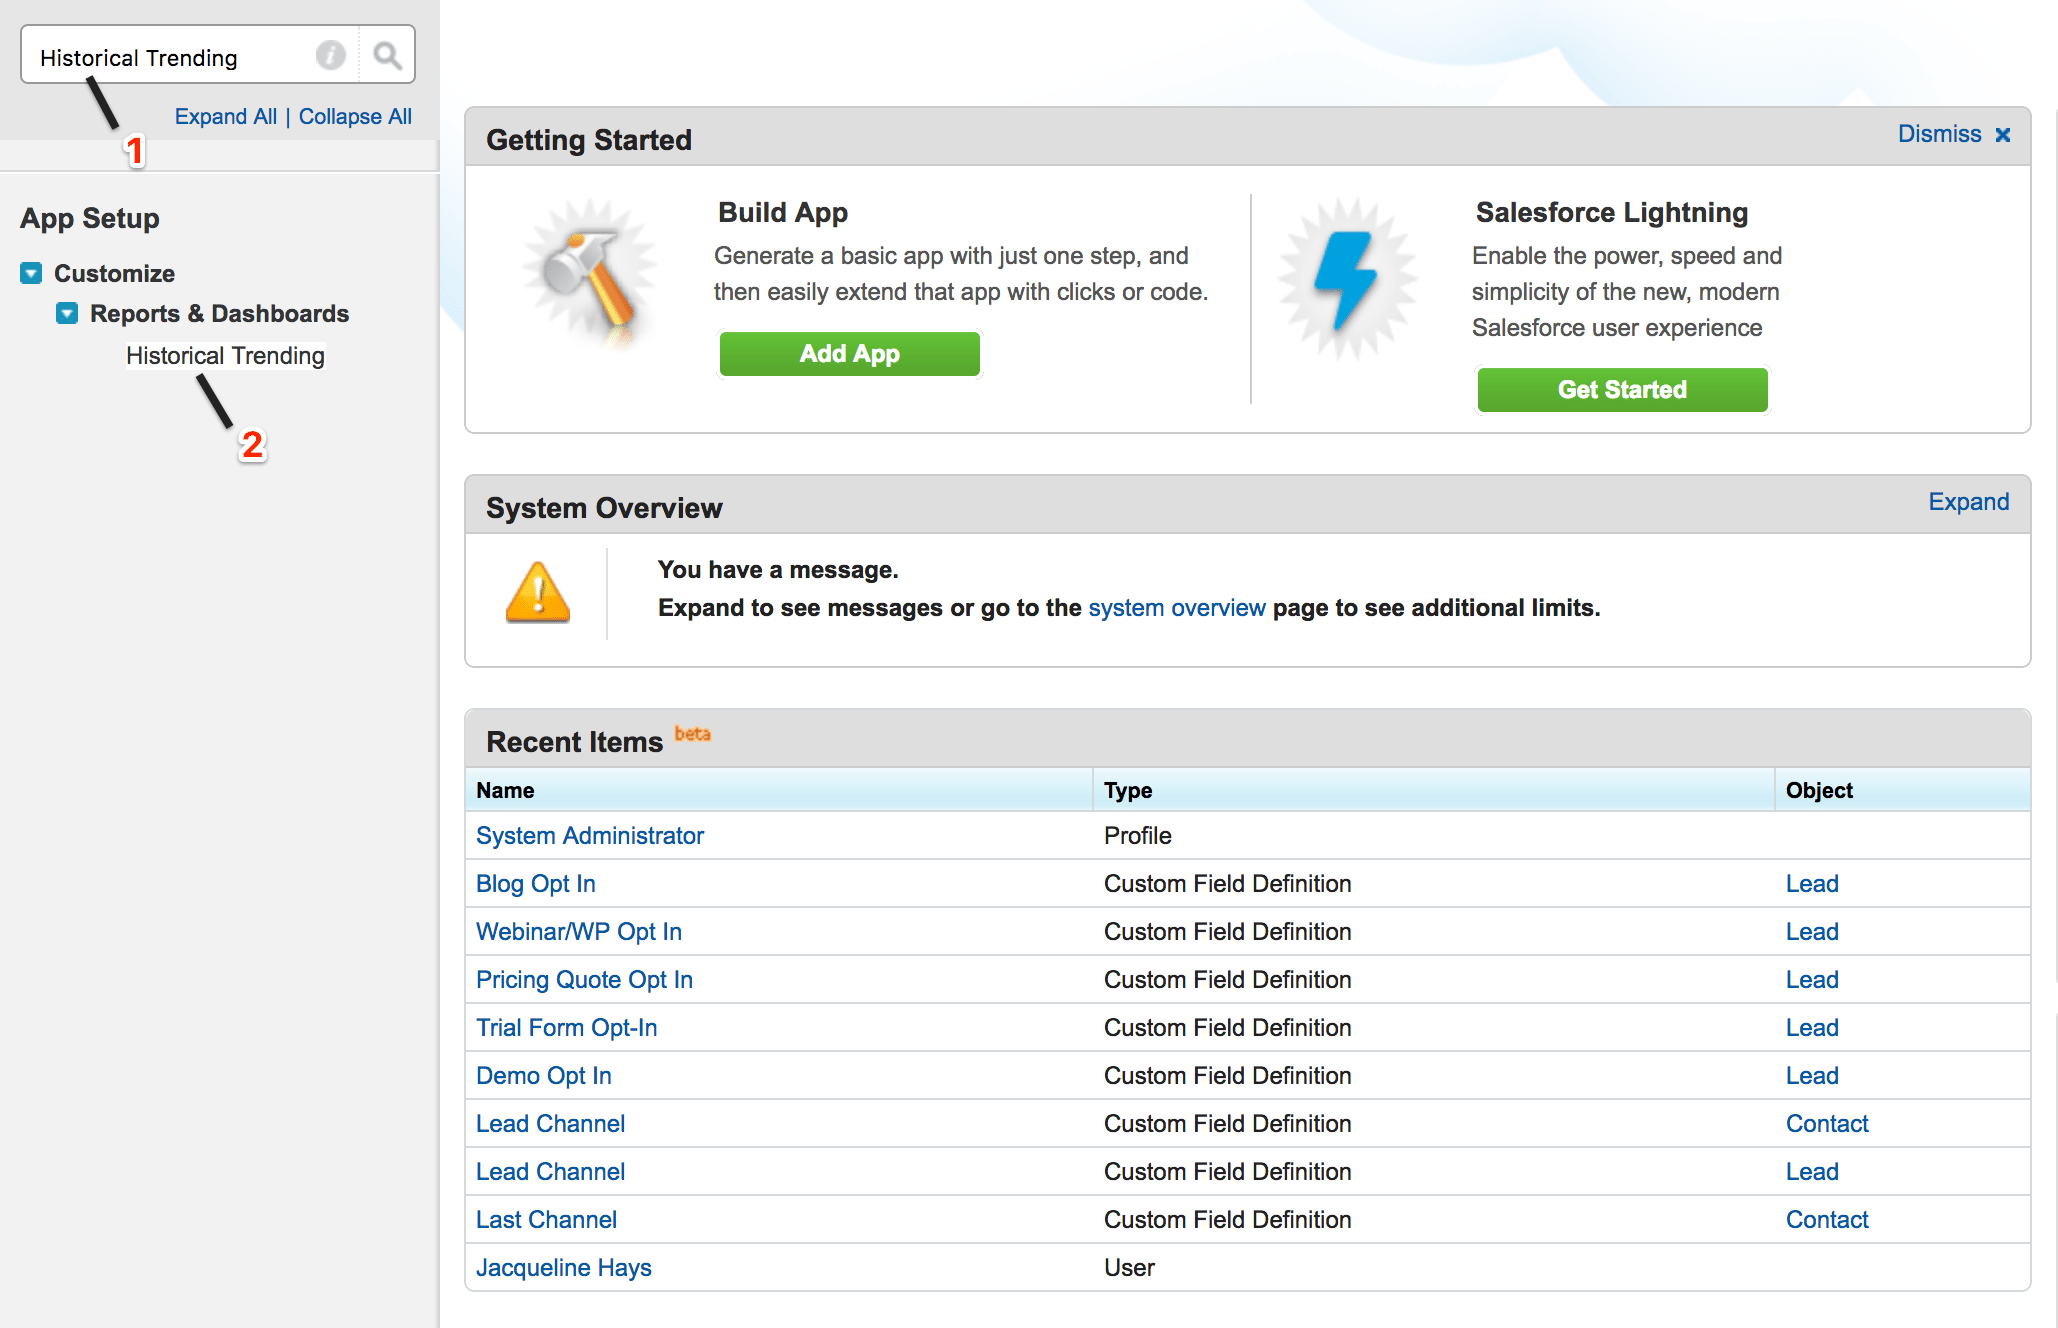Open the Last Channel field link
Screen dimensions: 2058x1328
pos(546,1219)
